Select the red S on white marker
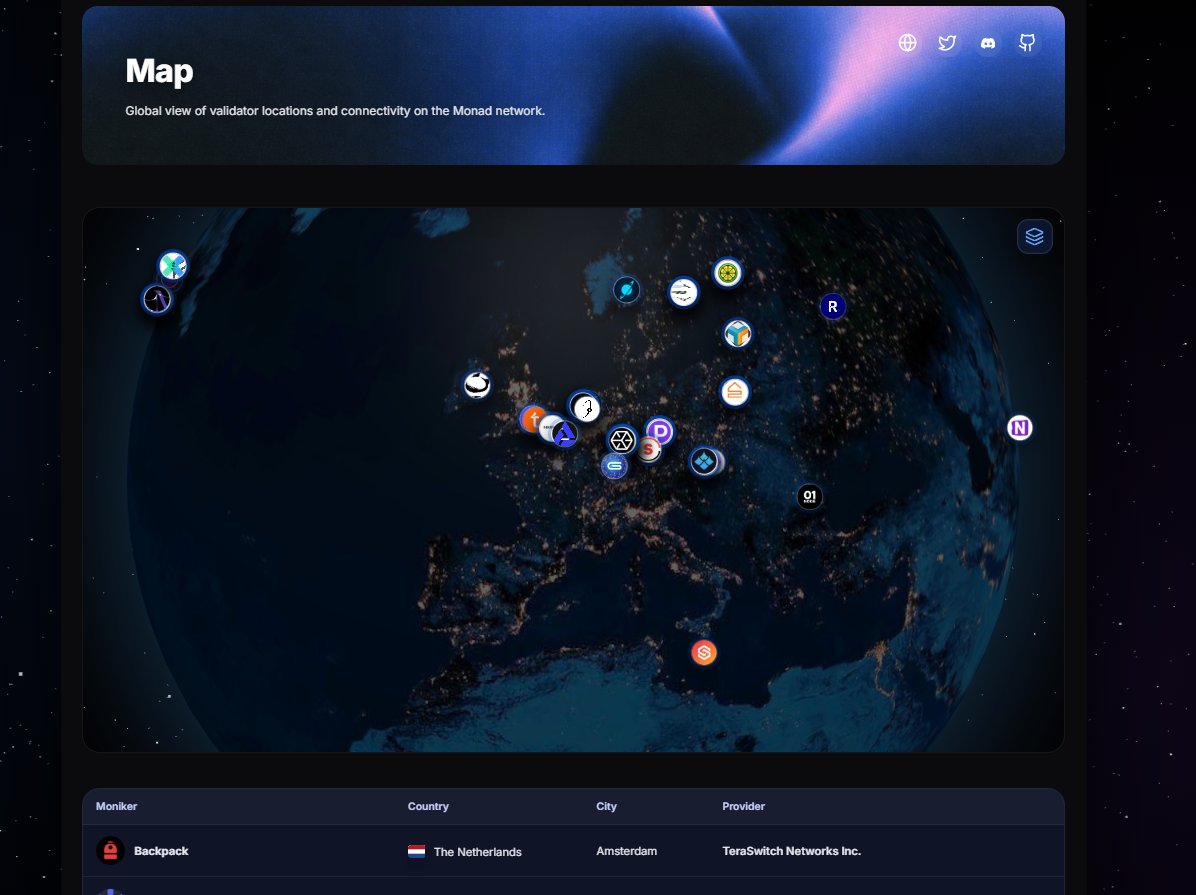1196x895 pixels. click(x=649, y=449)
